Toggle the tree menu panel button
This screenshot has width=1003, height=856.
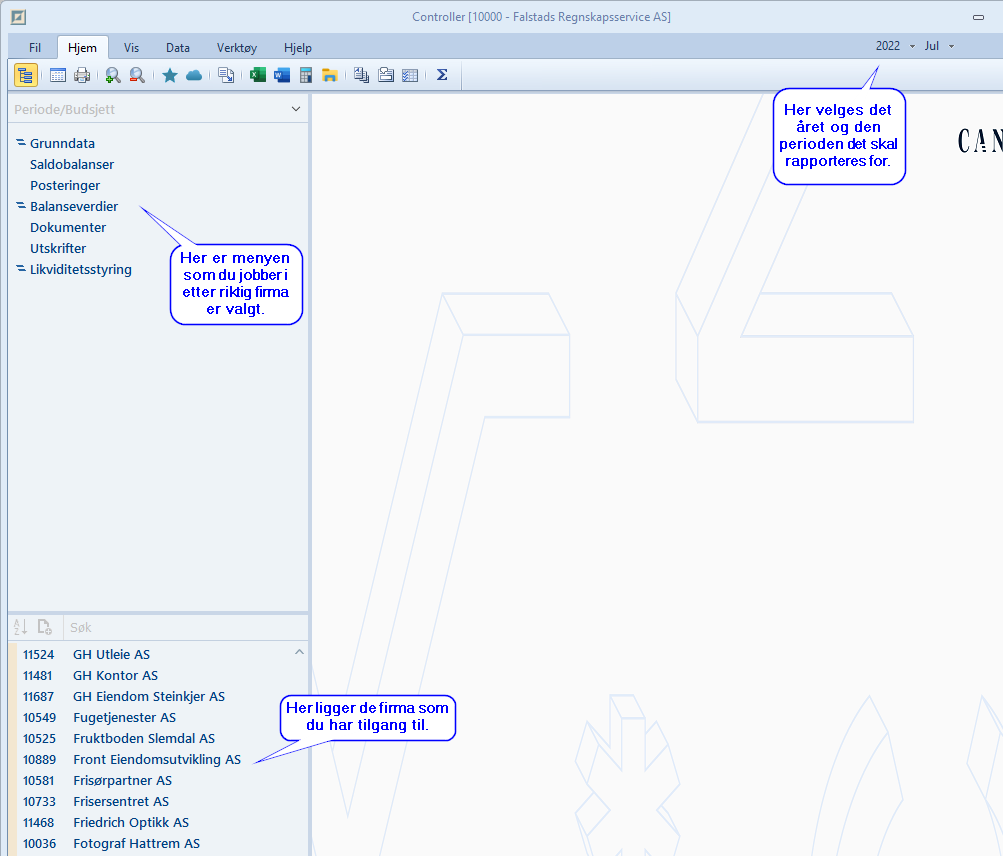click(26, 75)
